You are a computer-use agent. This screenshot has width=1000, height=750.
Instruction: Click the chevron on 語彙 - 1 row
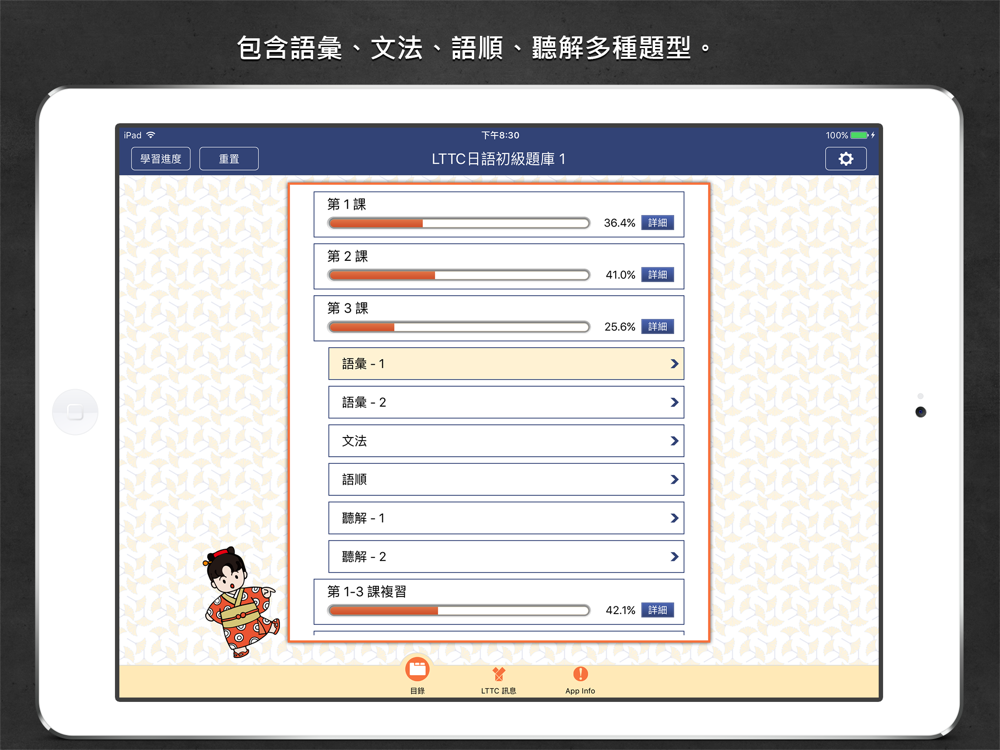674,364
